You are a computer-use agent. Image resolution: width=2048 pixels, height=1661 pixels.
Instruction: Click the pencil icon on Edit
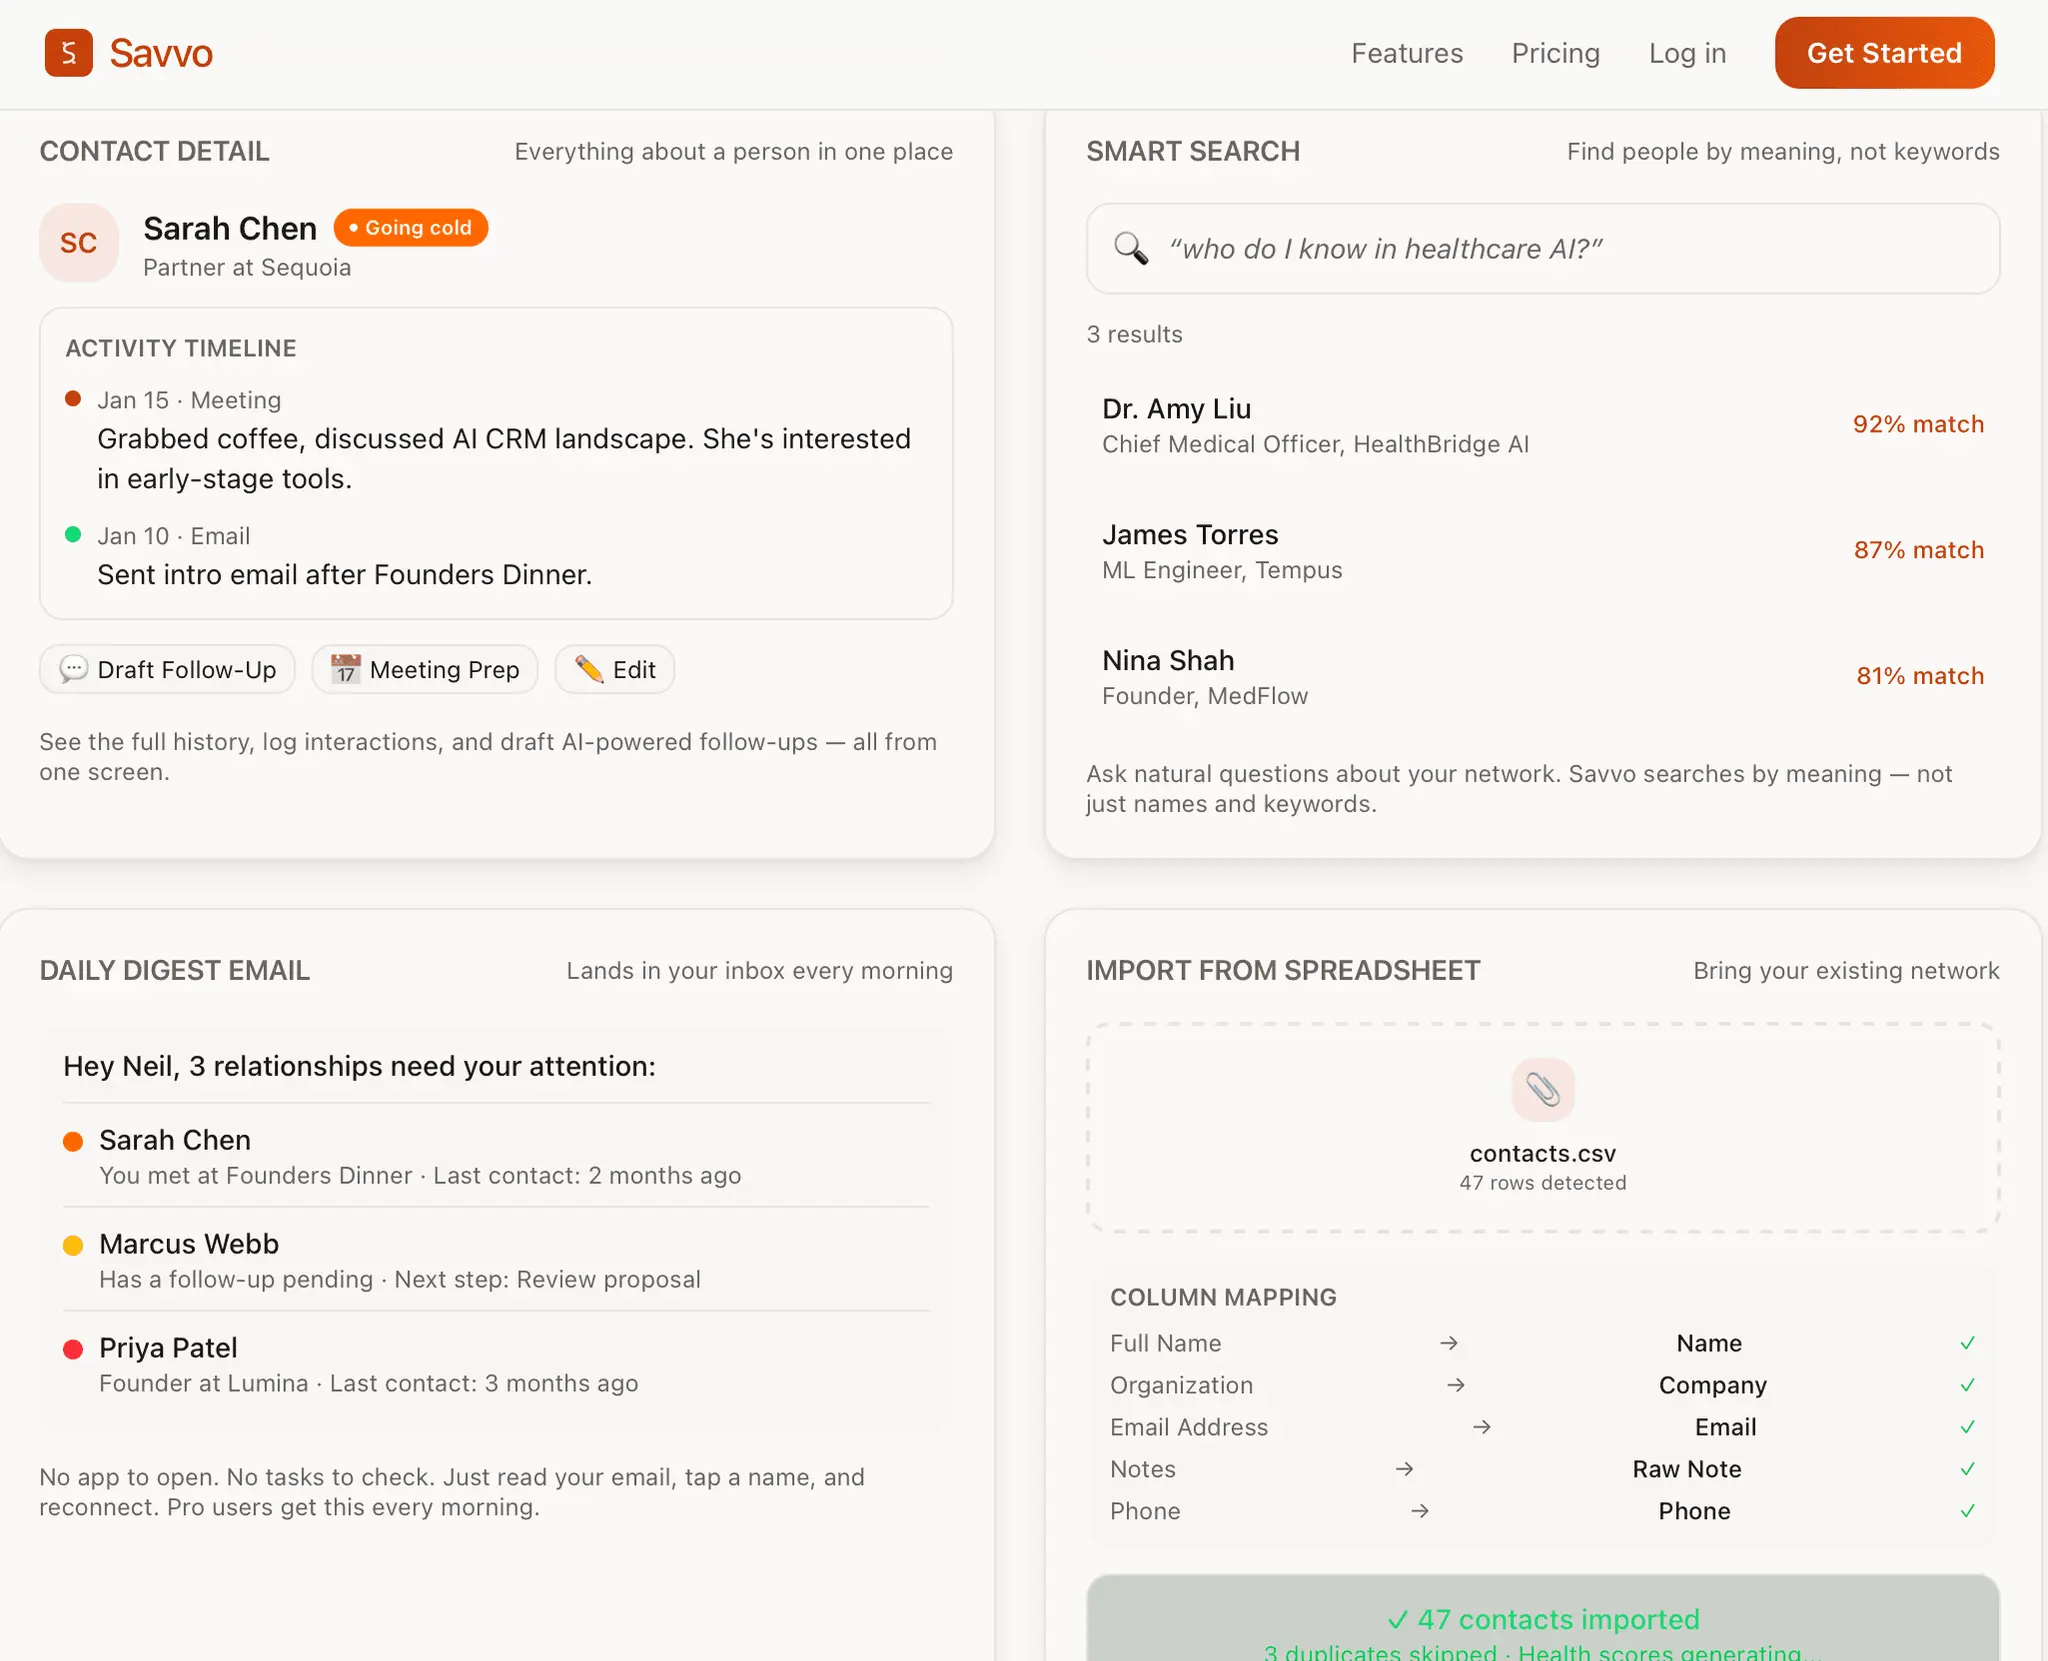tap(589, 669)
